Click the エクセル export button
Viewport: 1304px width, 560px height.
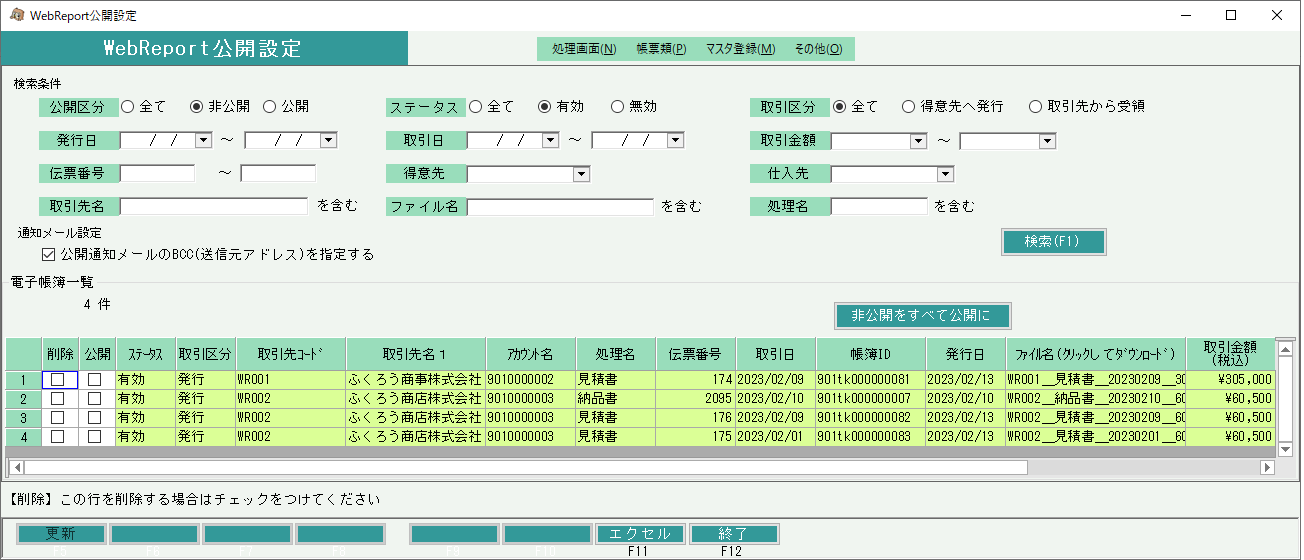pyautogui.click(x=640, y=534)
